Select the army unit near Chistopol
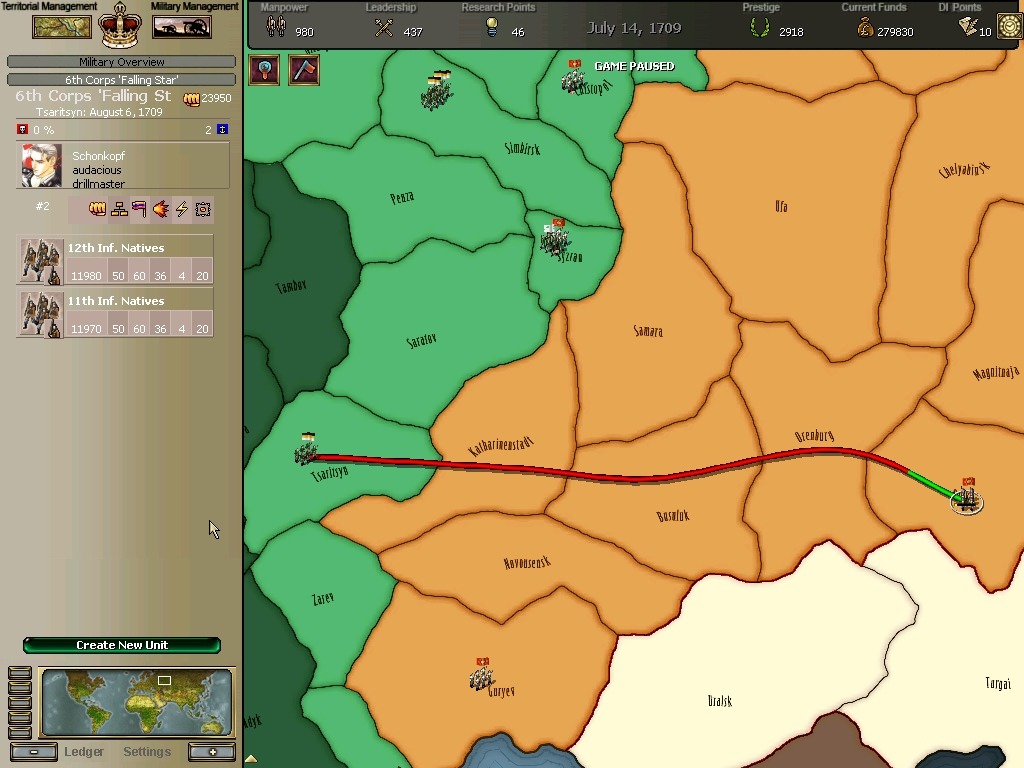 coord(573,77)
